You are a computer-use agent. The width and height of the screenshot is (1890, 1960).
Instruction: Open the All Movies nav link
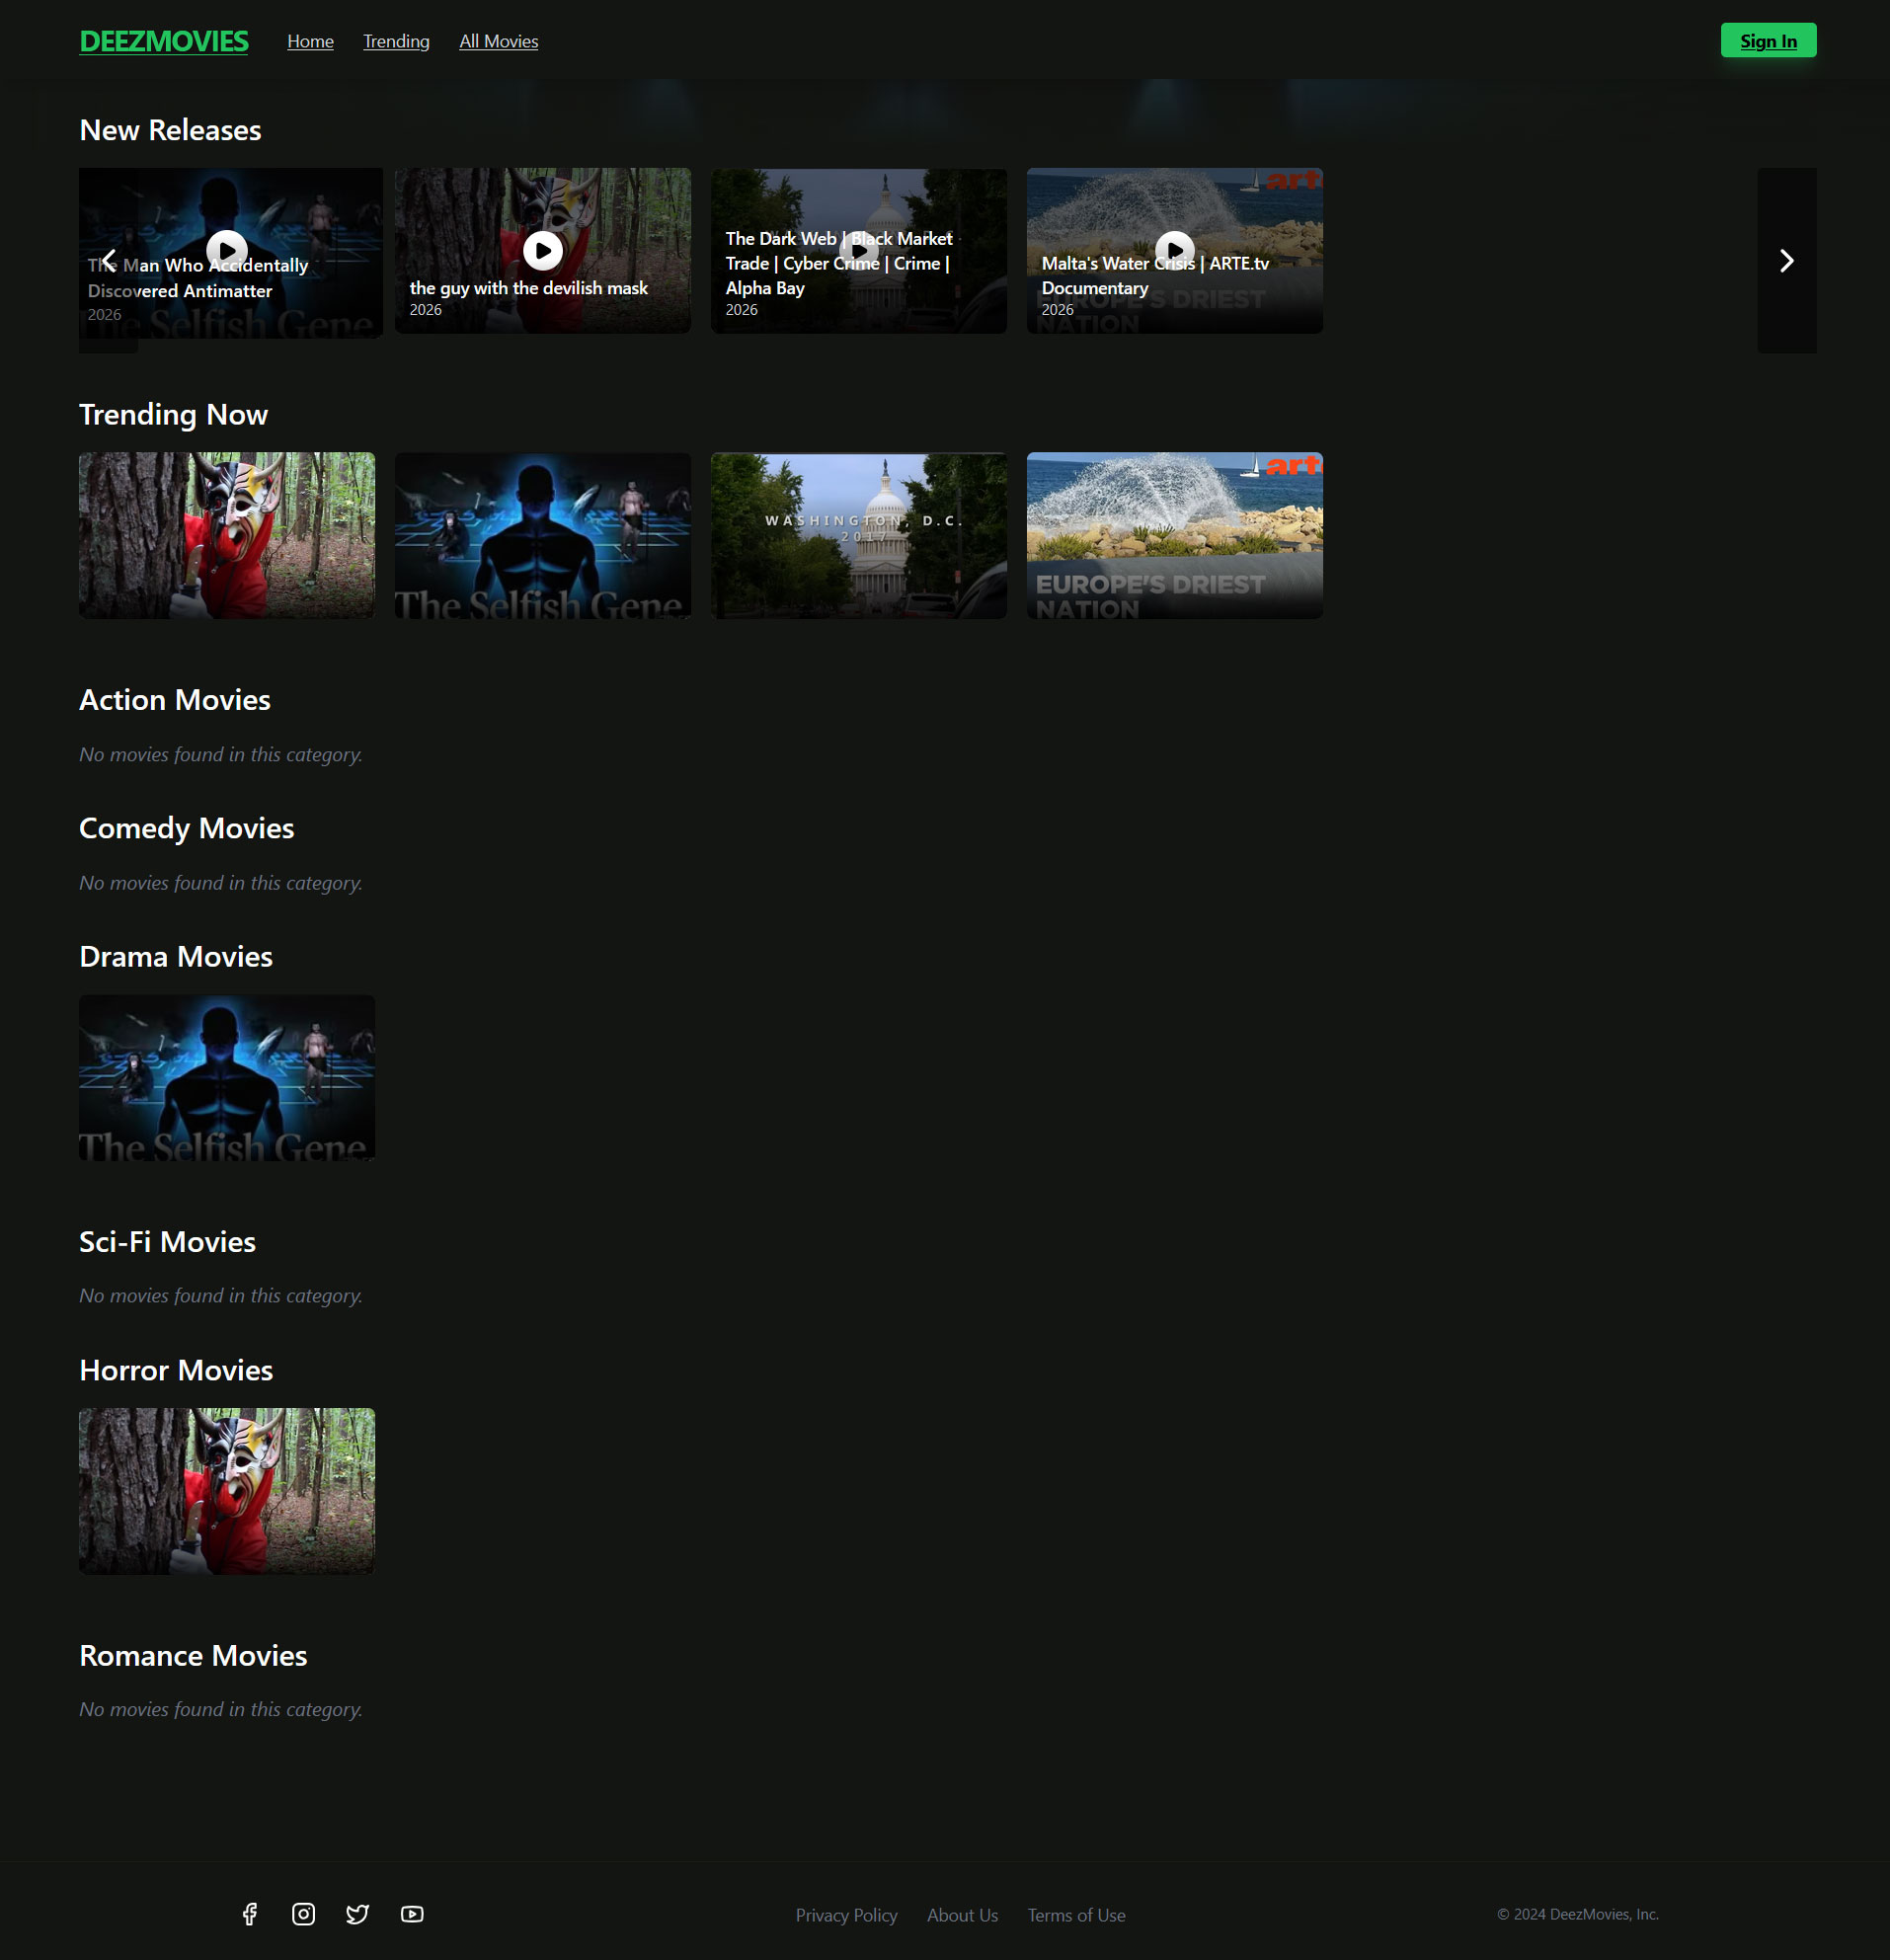[498, 41]
